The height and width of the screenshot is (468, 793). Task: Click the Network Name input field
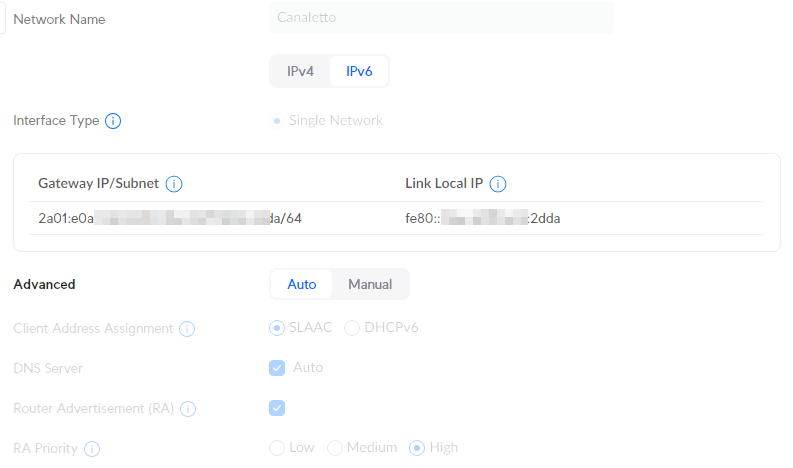pos(441,18)
